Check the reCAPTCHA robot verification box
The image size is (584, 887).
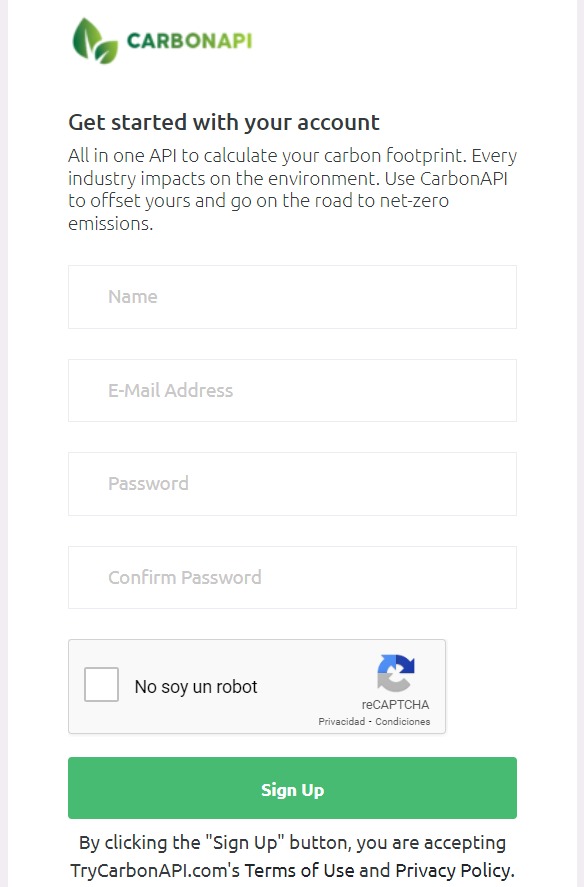point(101,684)
